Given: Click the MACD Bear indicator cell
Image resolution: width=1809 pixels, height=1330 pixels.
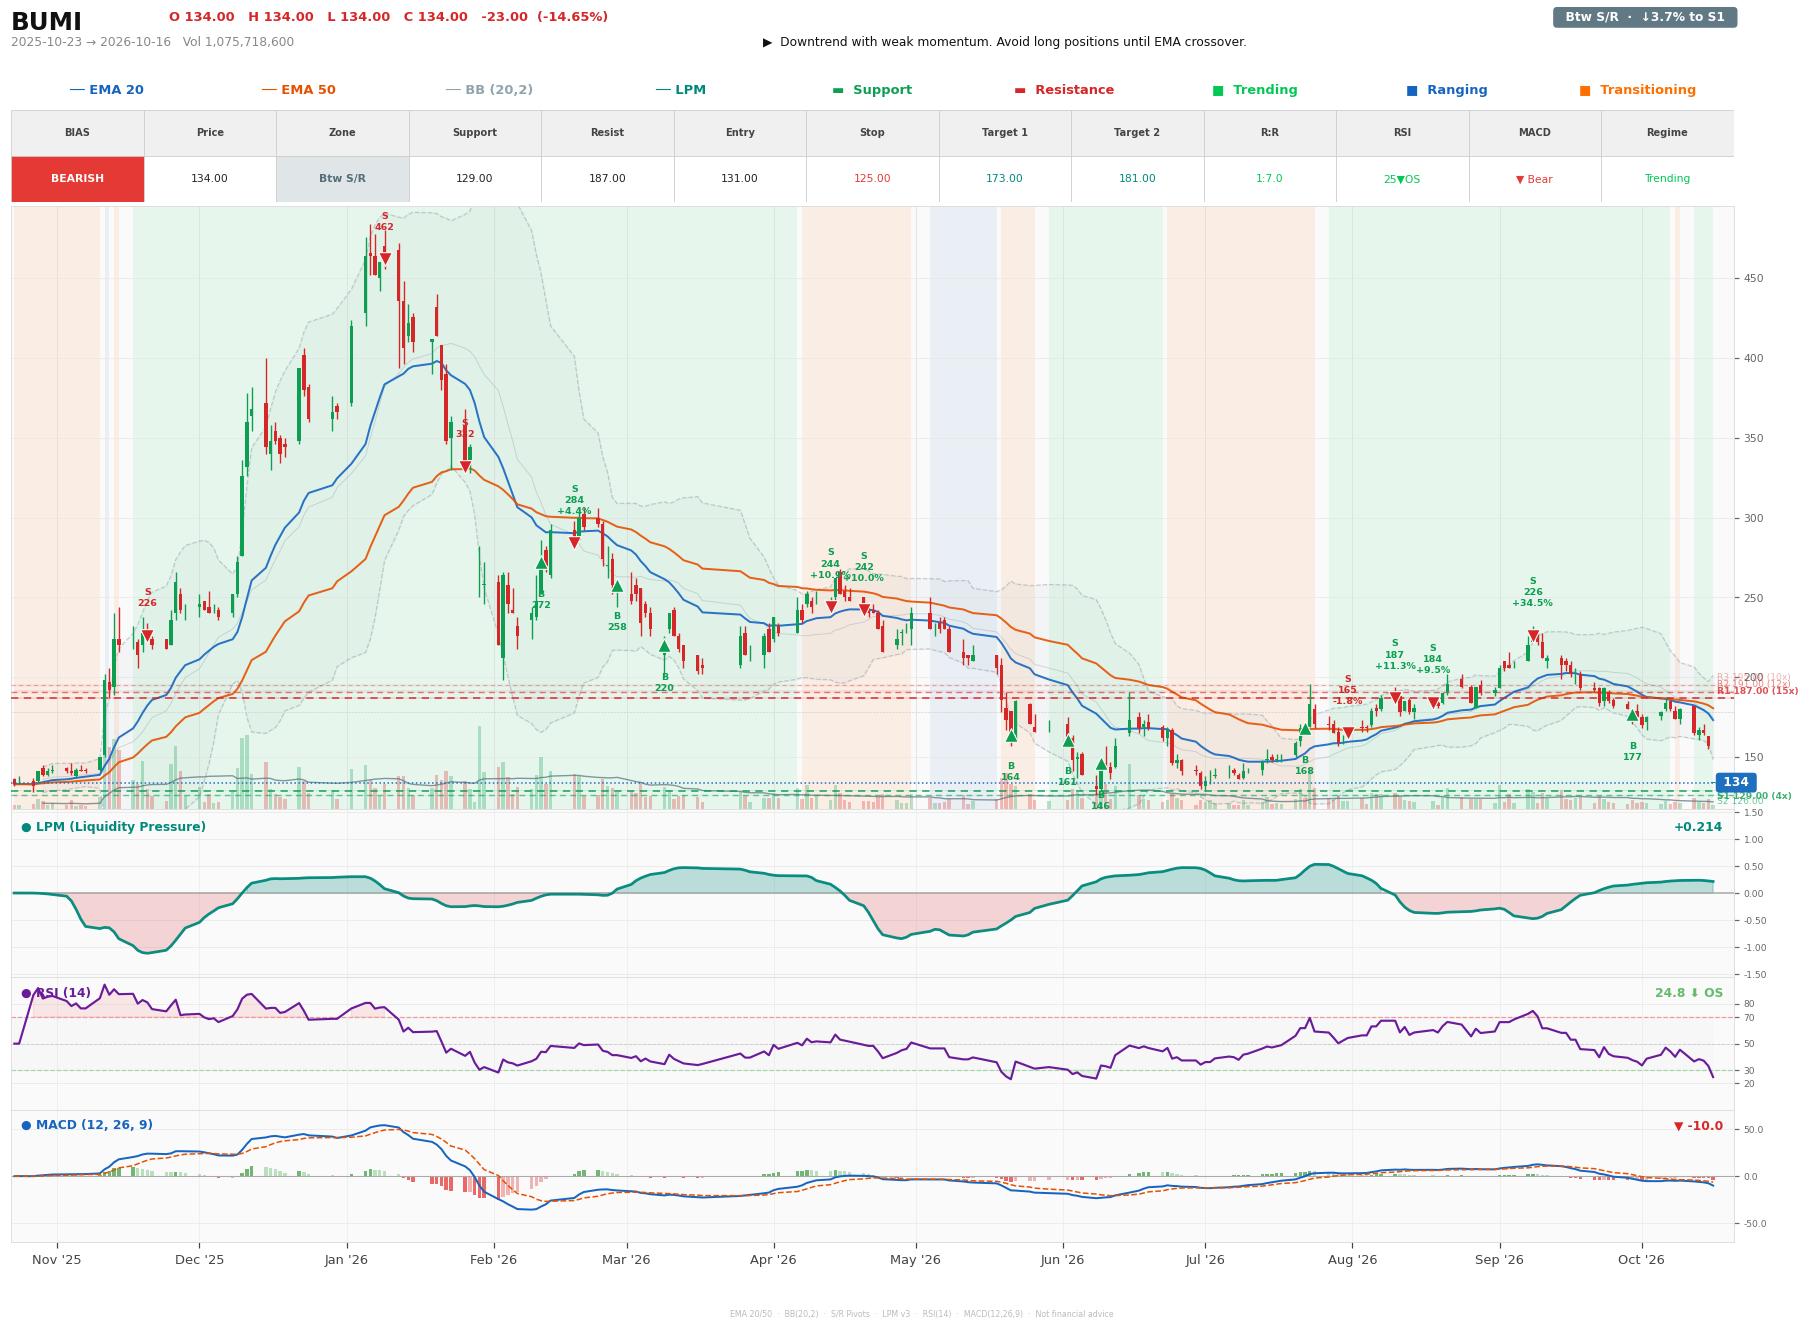Looking at the screenshot, I should coord(1534,179).
